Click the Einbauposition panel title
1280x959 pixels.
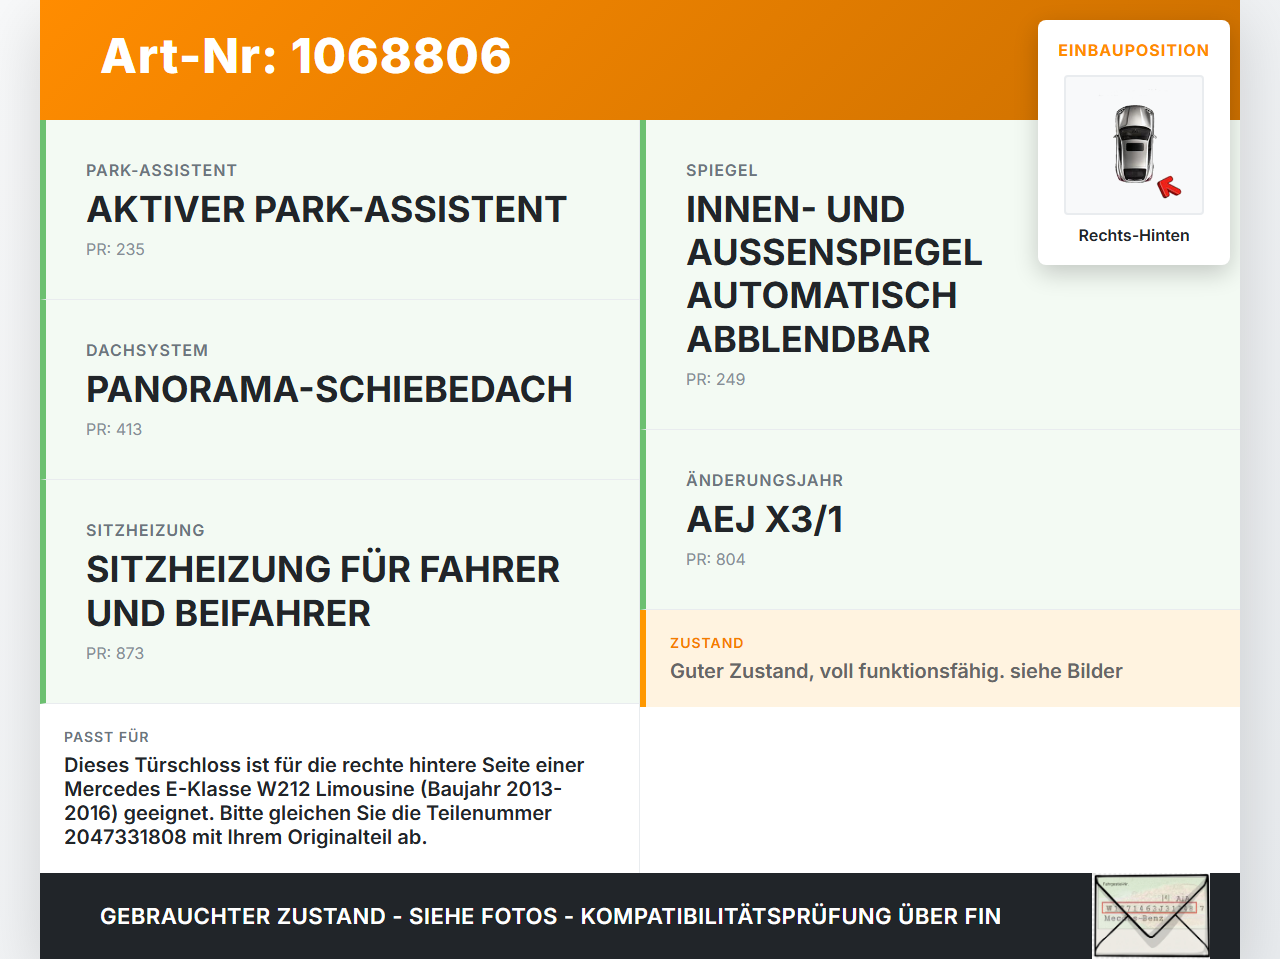1134,50
